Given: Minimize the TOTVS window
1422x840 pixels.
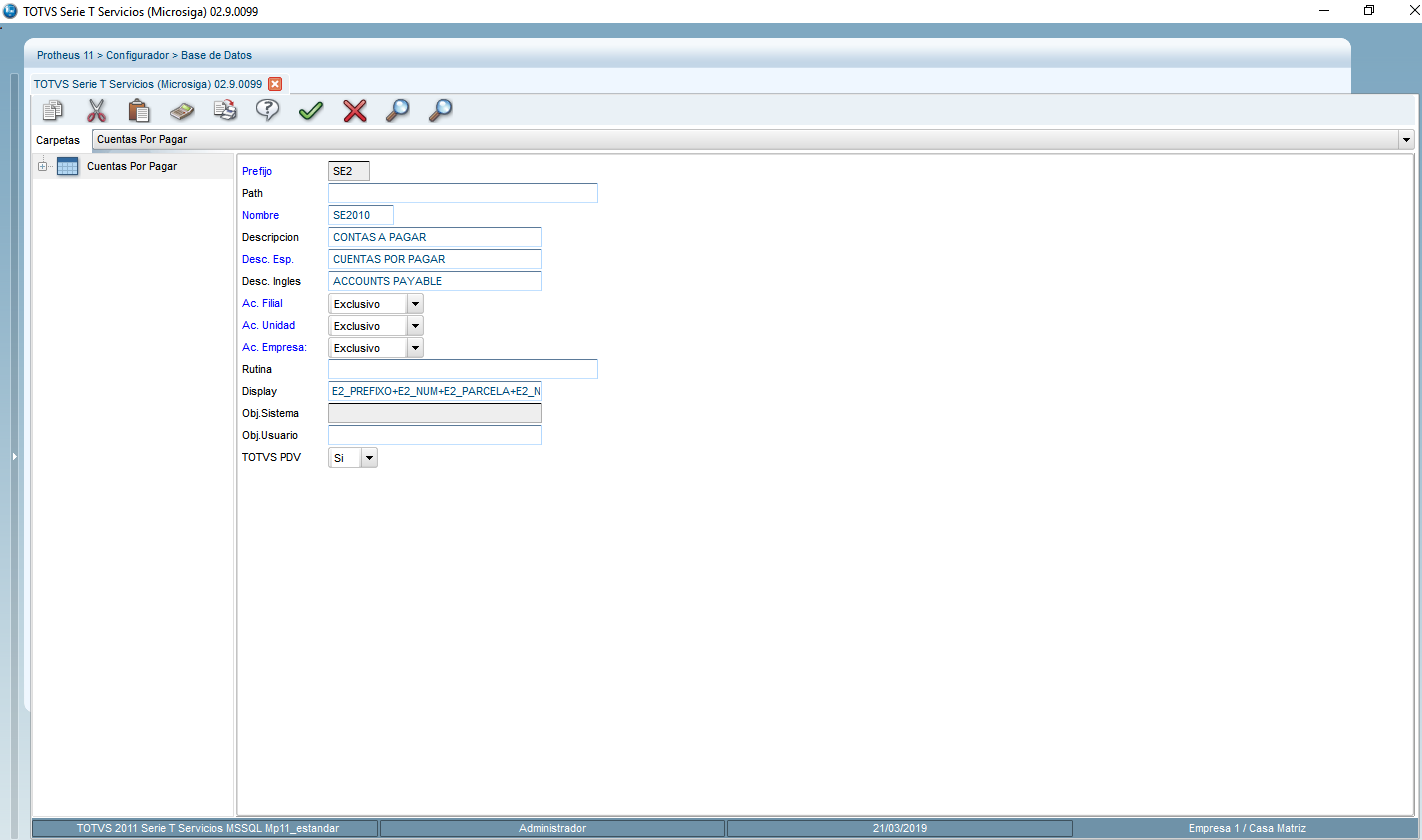Looking at the screenshot, I should [1323, 10].
